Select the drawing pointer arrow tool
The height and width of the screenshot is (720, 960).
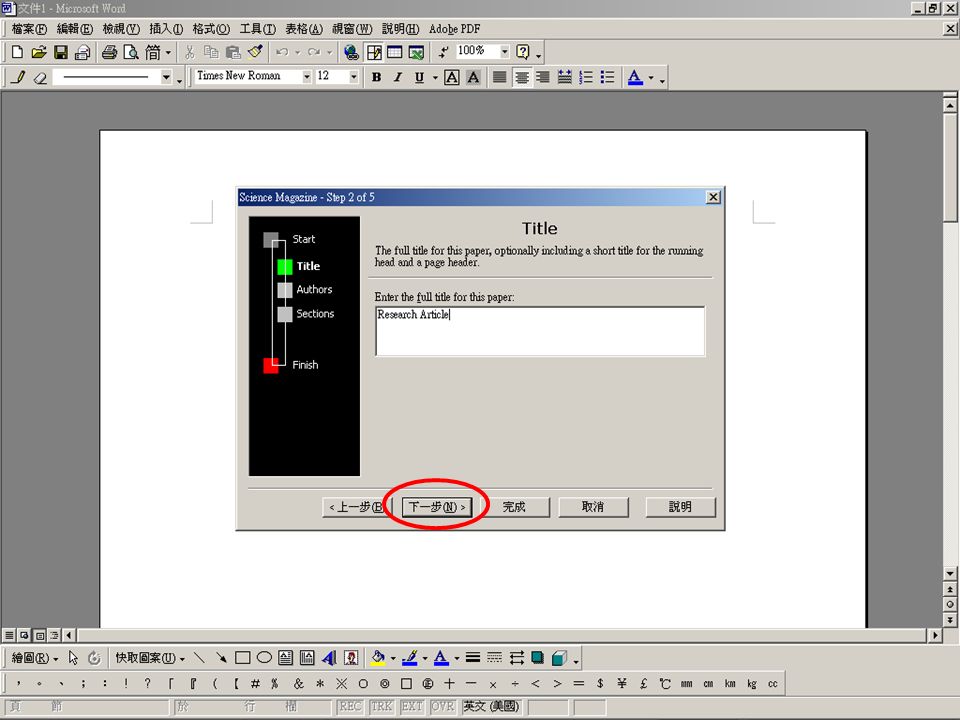point(73,658)
